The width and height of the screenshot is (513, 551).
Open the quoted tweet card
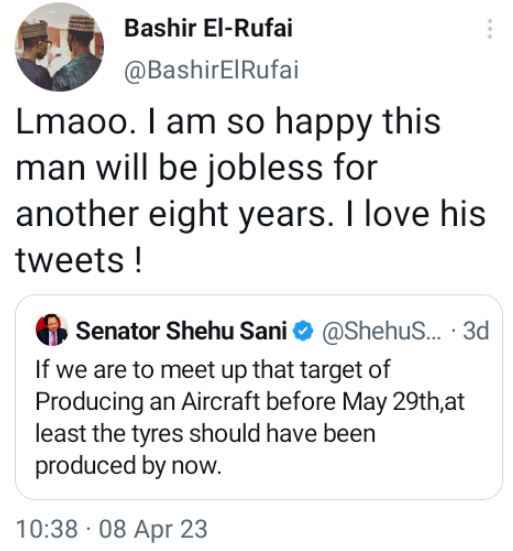259,397
